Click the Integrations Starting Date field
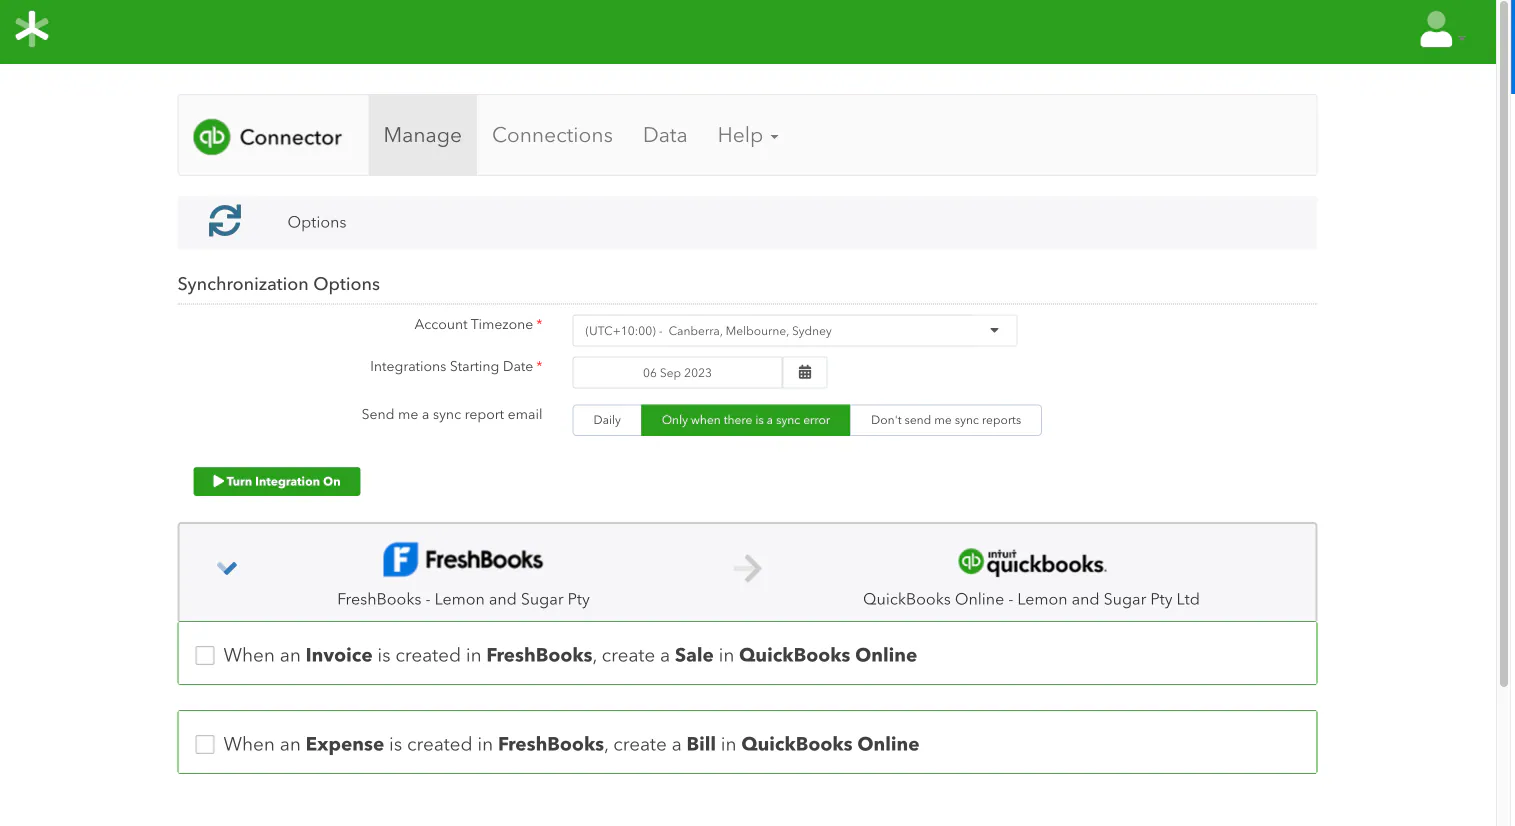The height and width of the screenshot is (826, 1515). pos(677,372)
